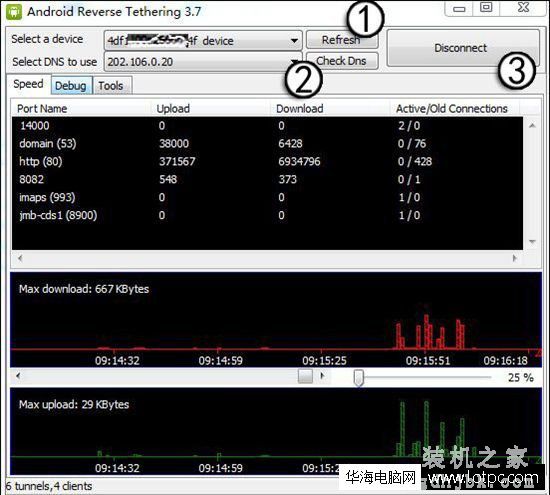The width and height of the screenshot is (550, 495).
Task: Click the graph timeline left scroll arrow
Action: 18,376
